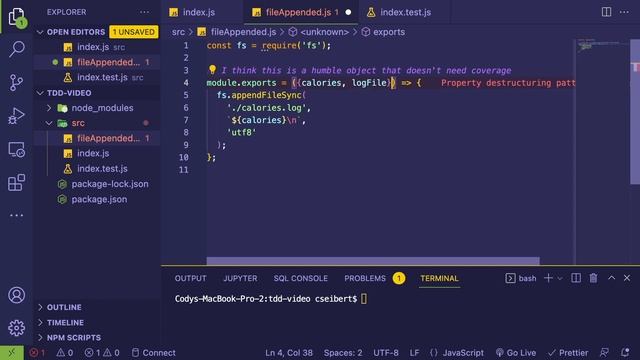Screen dimensions: 640x360
Task: Click the Connect button in status bar
Action: [154, 353]
